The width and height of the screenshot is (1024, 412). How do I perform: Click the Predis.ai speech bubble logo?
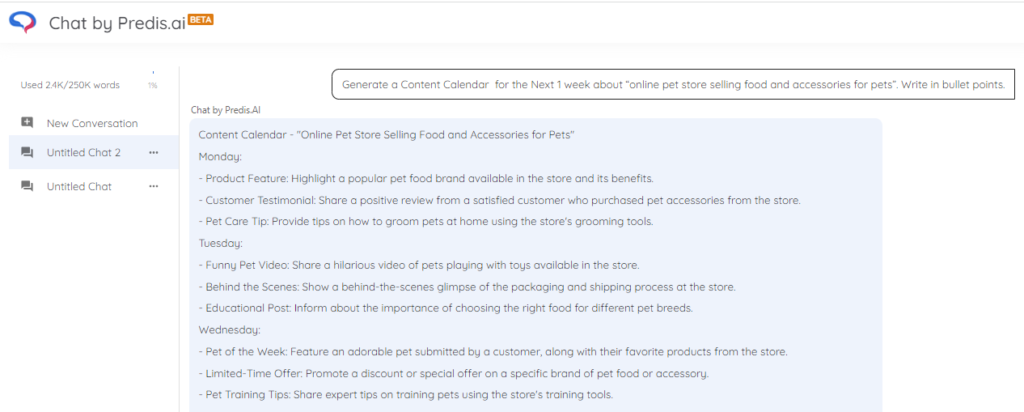[23, 23]
